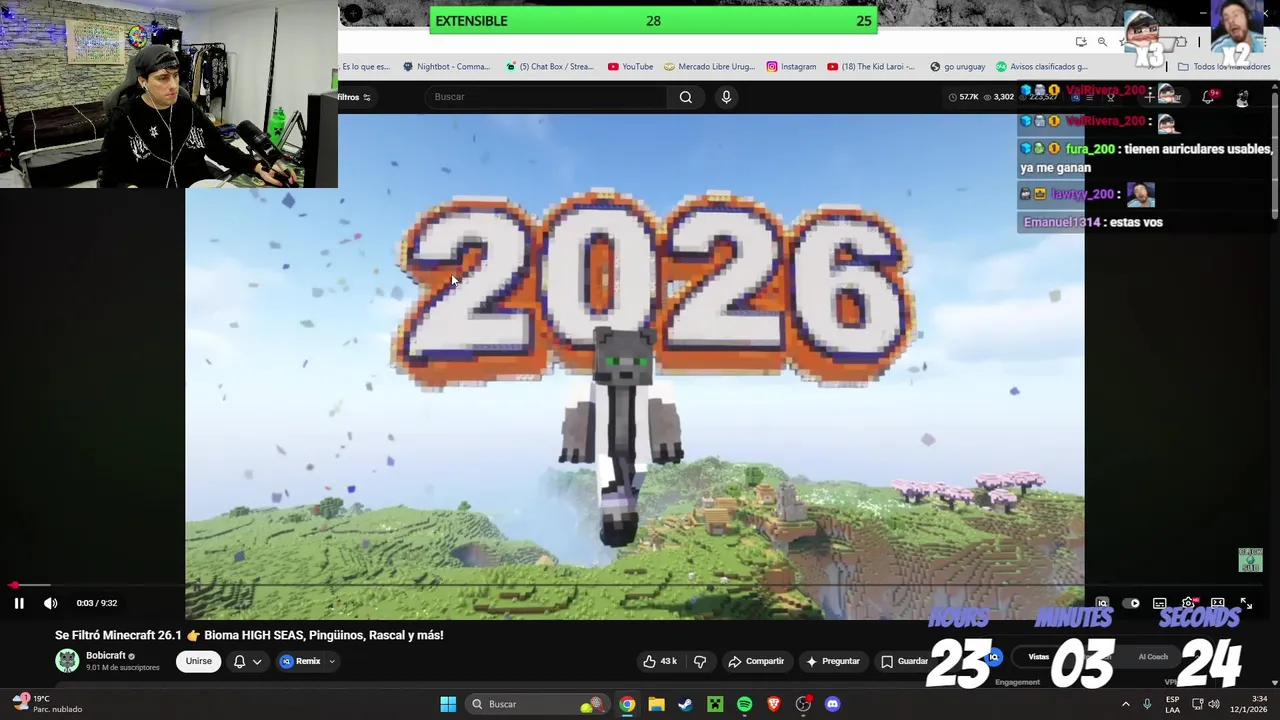Click the YouTube search field Buscar
1280x720 pixels.
(548, 97)
